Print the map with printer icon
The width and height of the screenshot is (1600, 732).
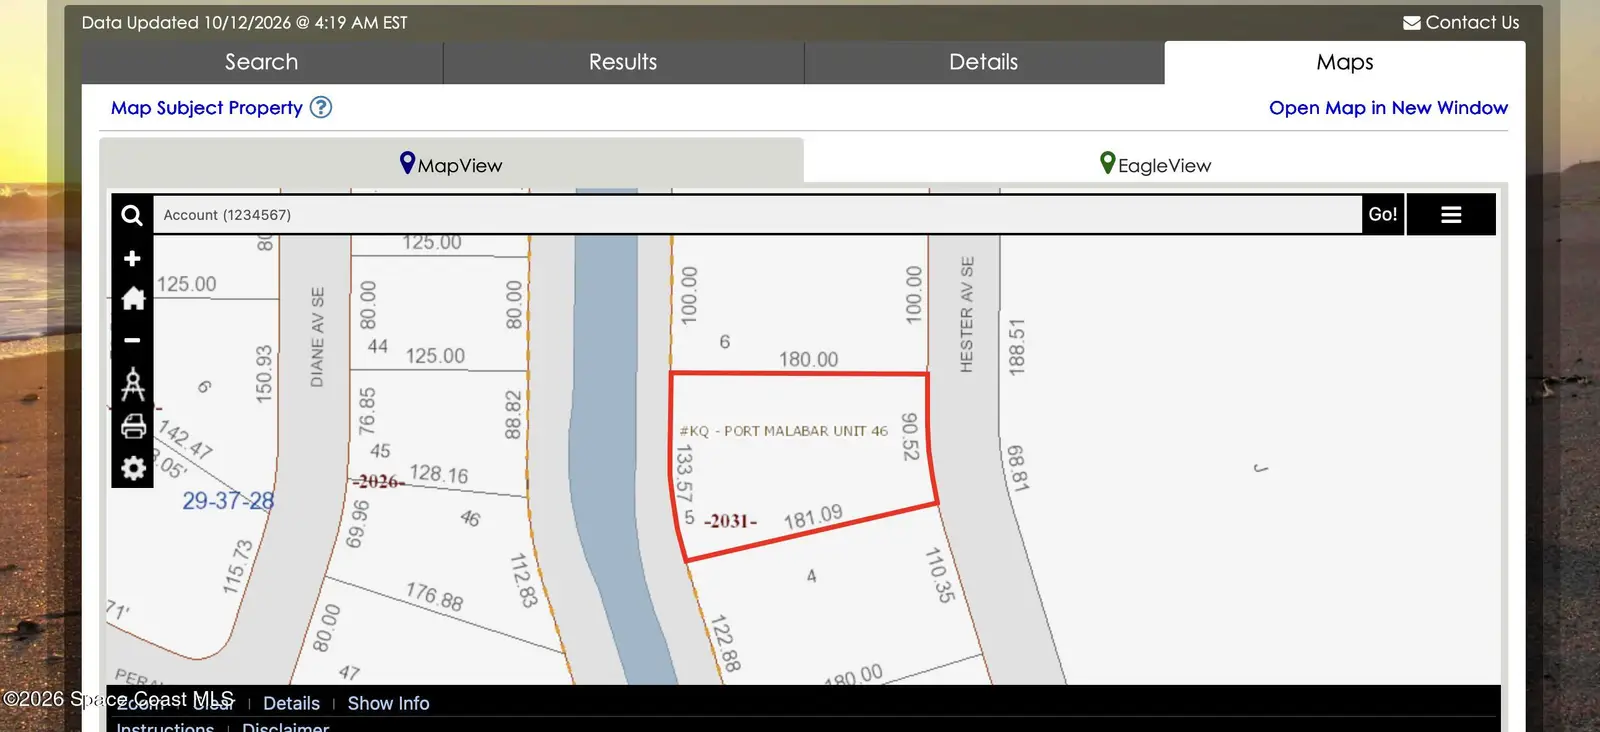click(x=133, y=427)
